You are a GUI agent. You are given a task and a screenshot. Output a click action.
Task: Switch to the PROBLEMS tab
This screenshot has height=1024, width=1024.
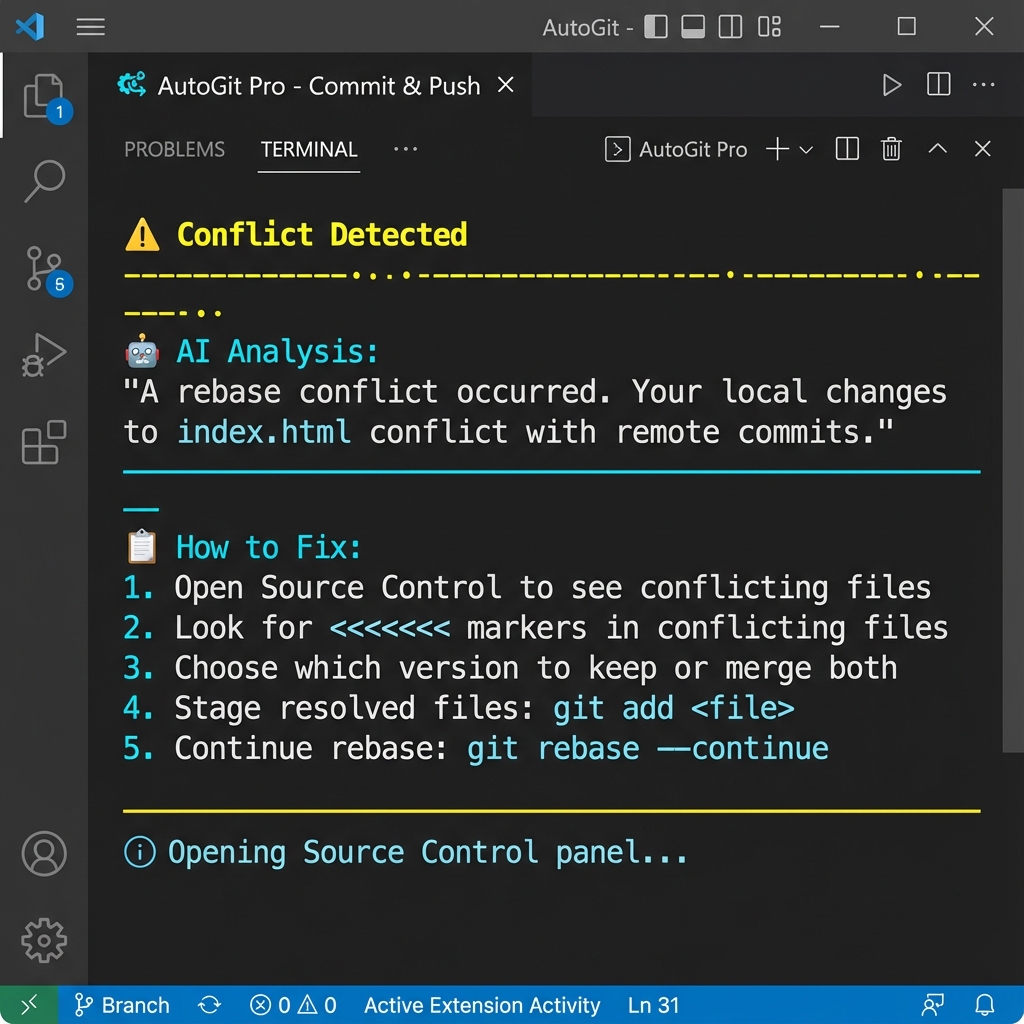[174, 149]
